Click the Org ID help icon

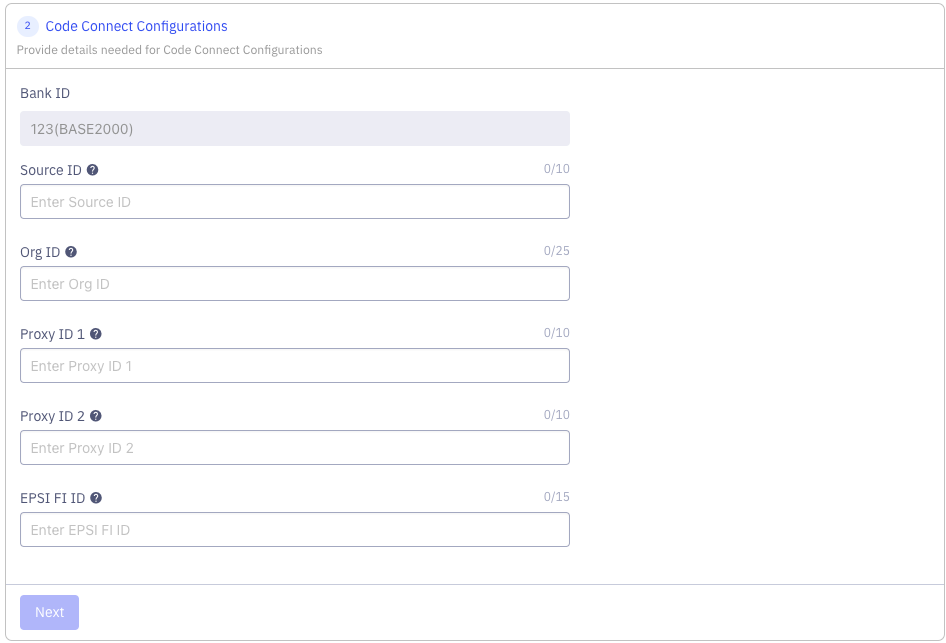point(71,253)
